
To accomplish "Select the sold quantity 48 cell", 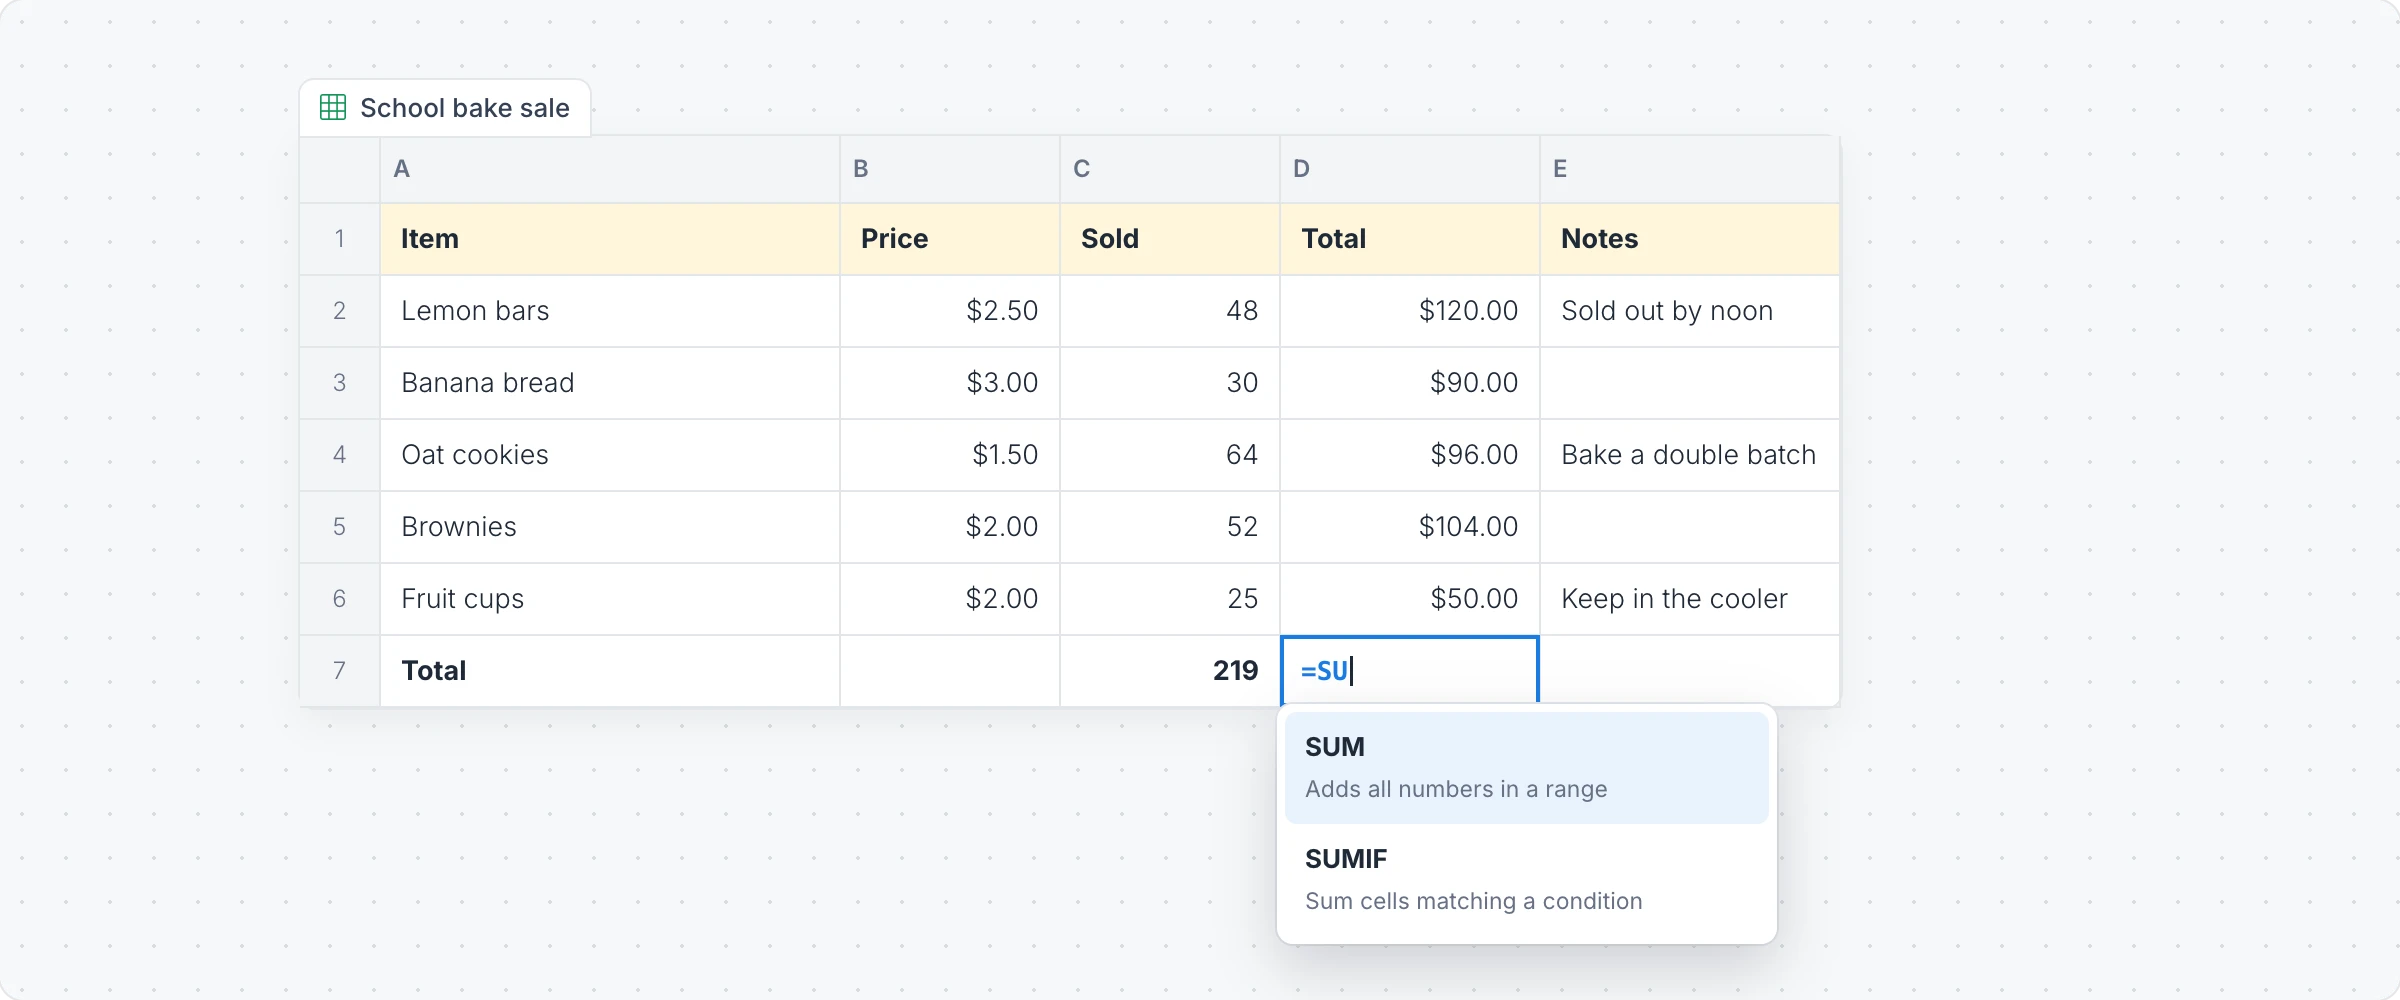I will (1170, 311).
